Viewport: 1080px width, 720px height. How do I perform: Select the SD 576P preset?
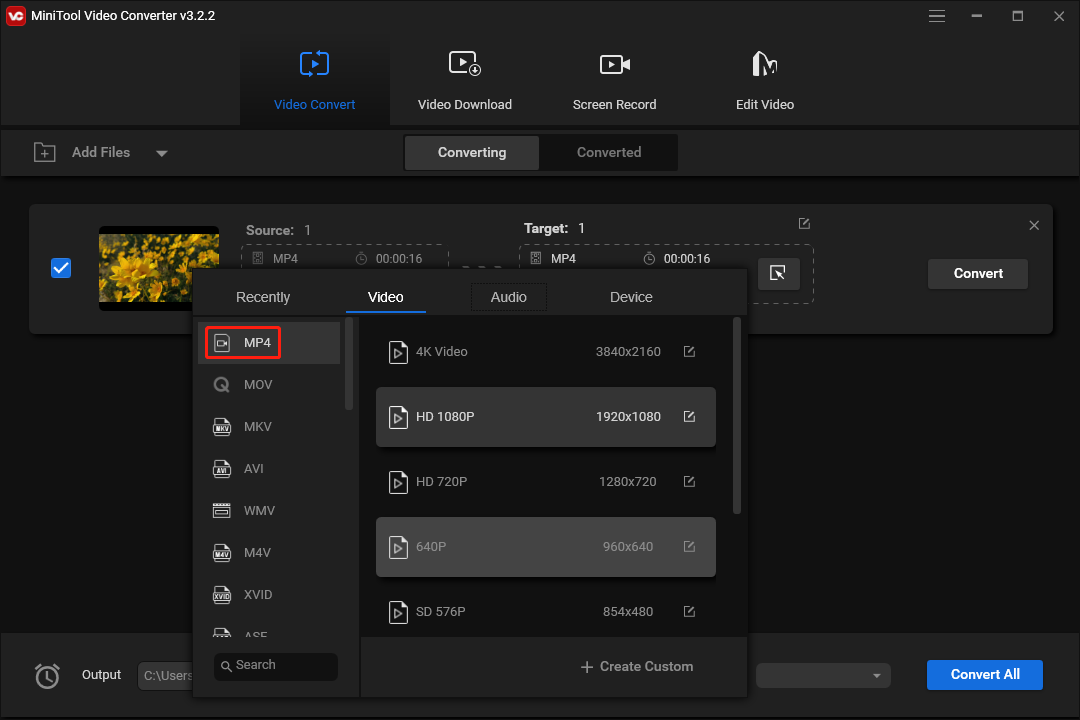[x=546, y=612]
